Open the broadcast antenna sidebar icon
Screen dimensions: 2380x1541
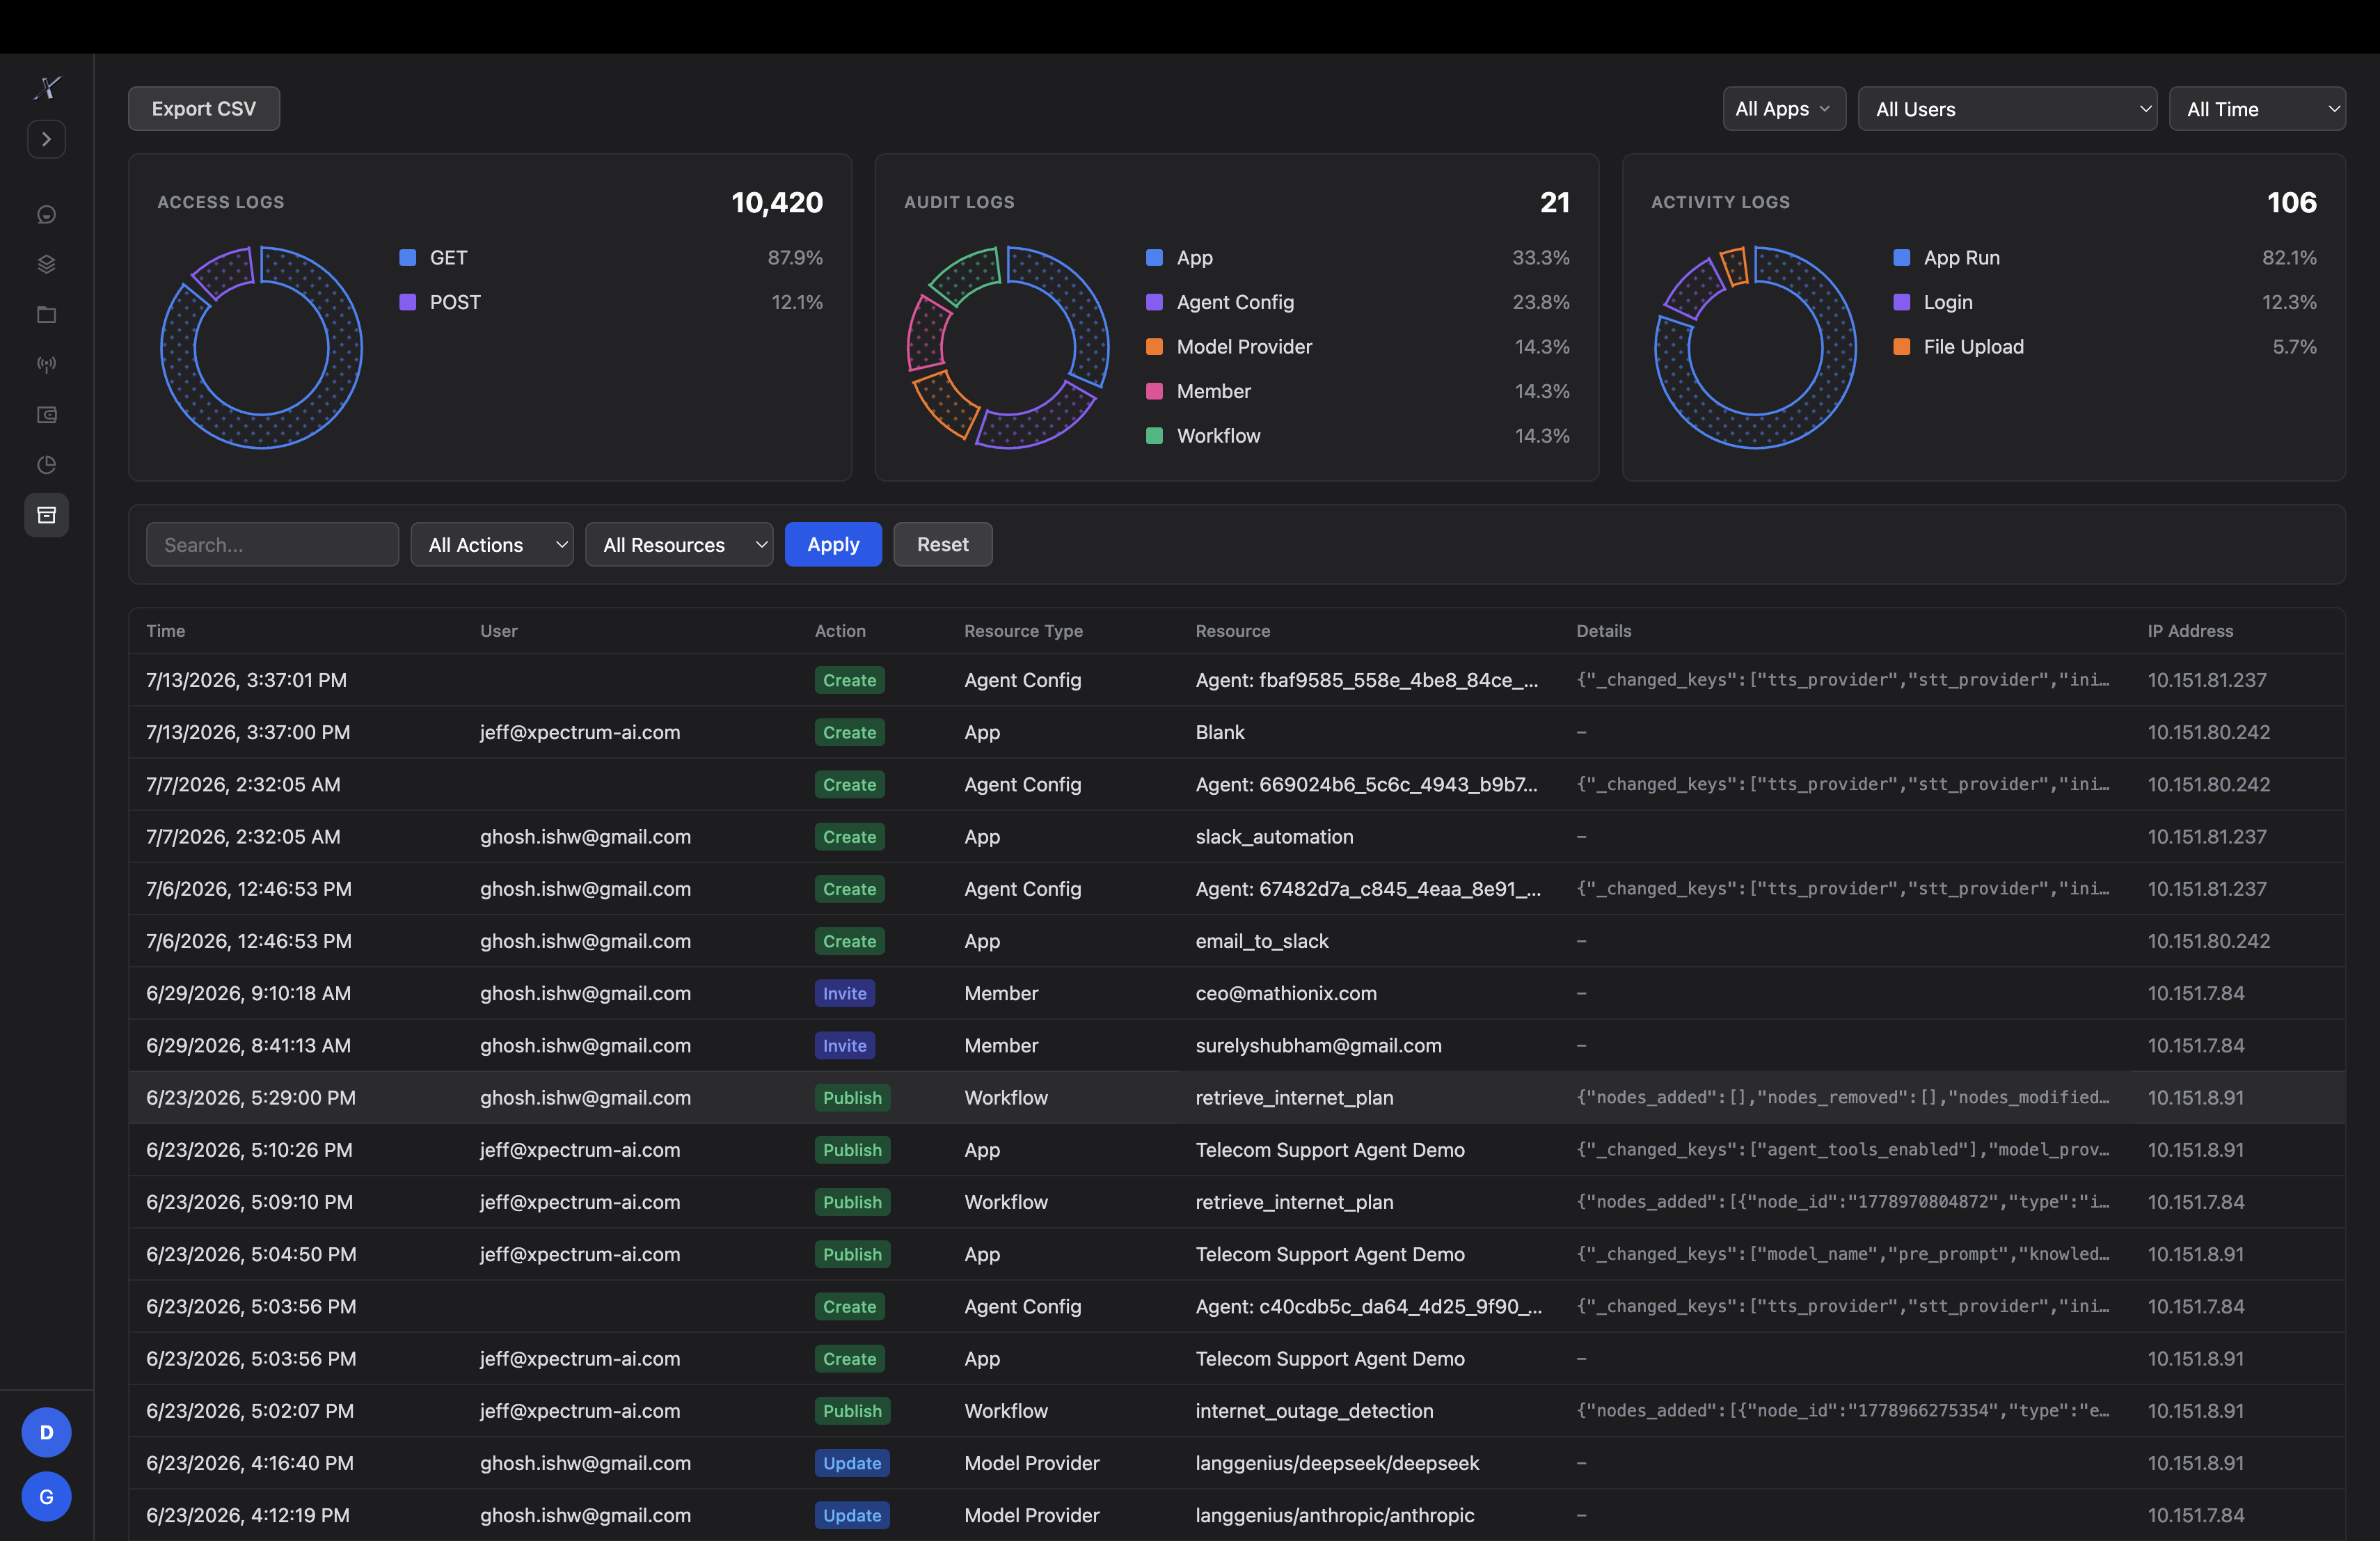pyautogui.click(x=46, y=365)
